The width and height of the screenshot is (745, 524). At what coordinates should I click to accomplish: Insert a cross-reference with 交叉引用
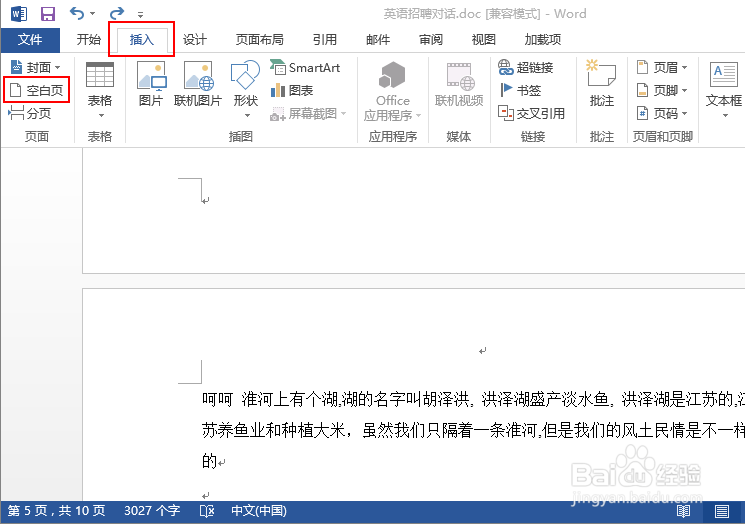coord(531,114)
